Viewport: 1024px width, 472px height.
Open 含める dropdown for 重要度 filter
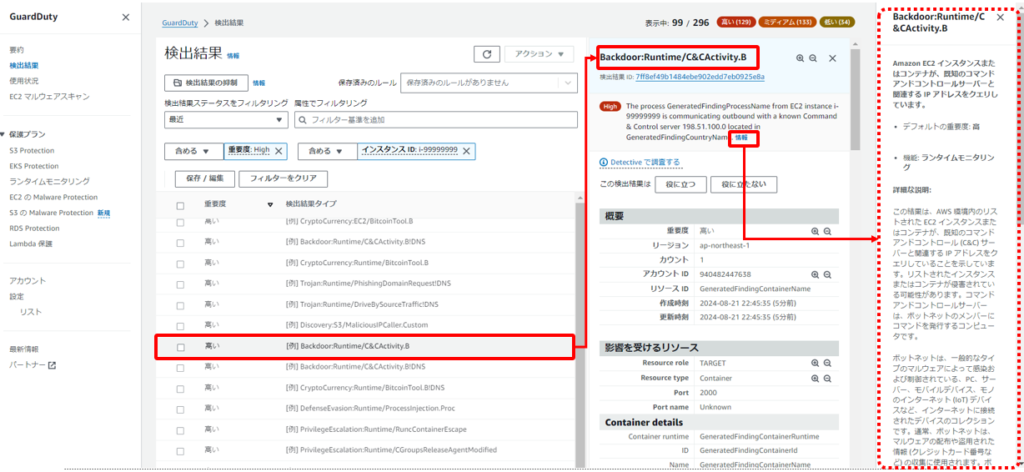pos(193,151)
